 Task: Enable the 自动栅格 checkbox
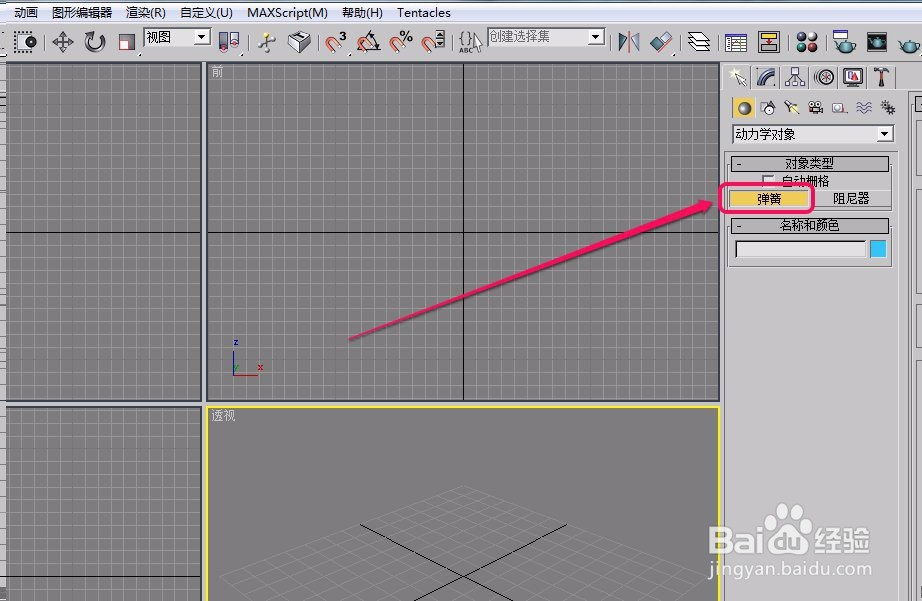point(768,180)
